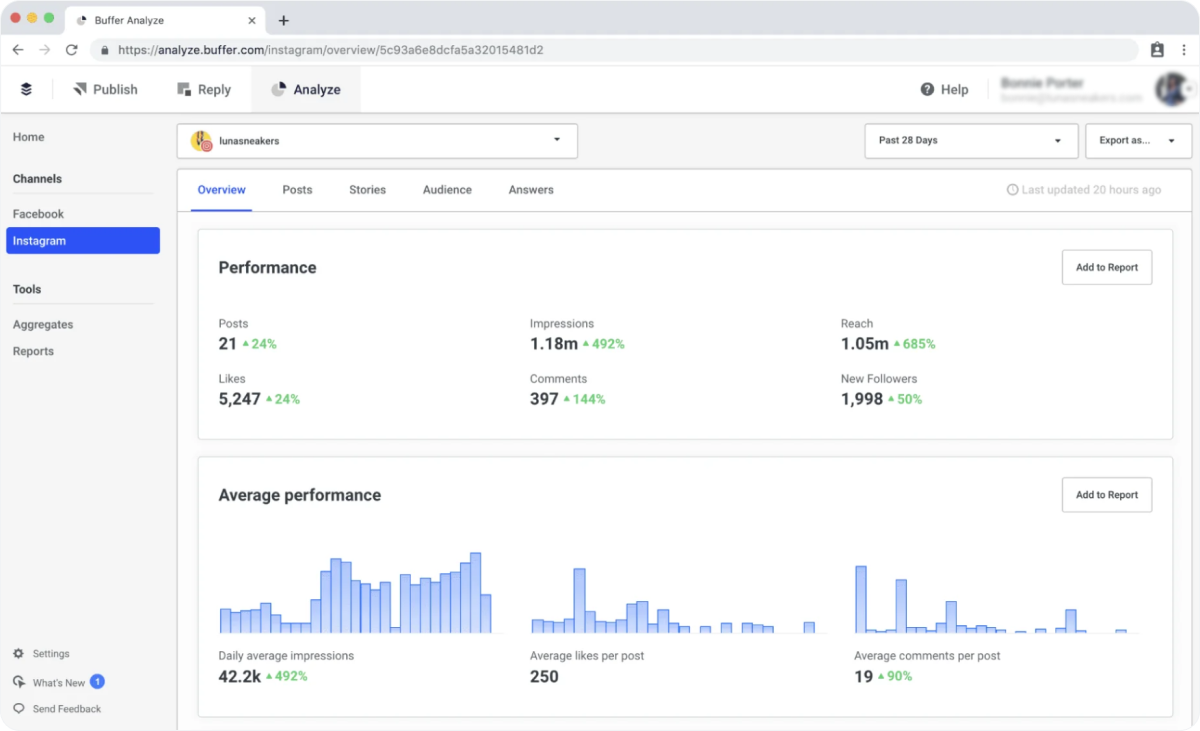This screenshot has height=731, width=1200.
Task: Click the Help question mark icon
Action: [928, 89]
